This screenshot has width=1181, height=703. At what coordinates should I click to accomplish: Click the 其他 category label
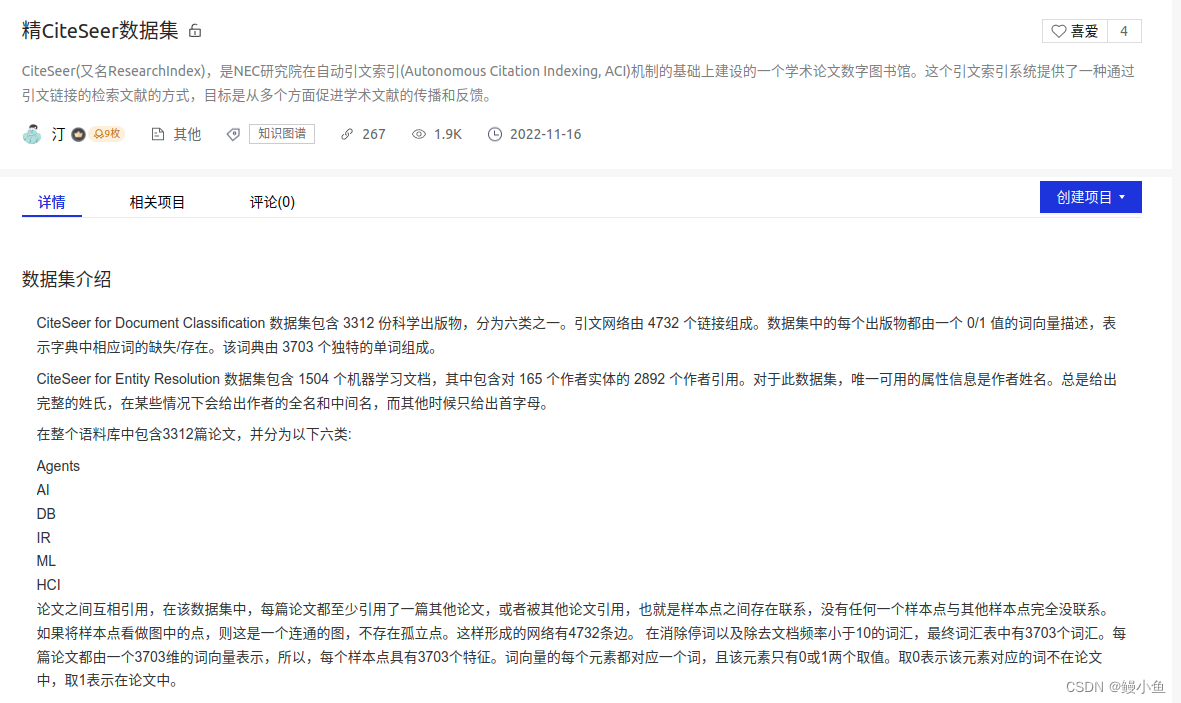point(187,134)
